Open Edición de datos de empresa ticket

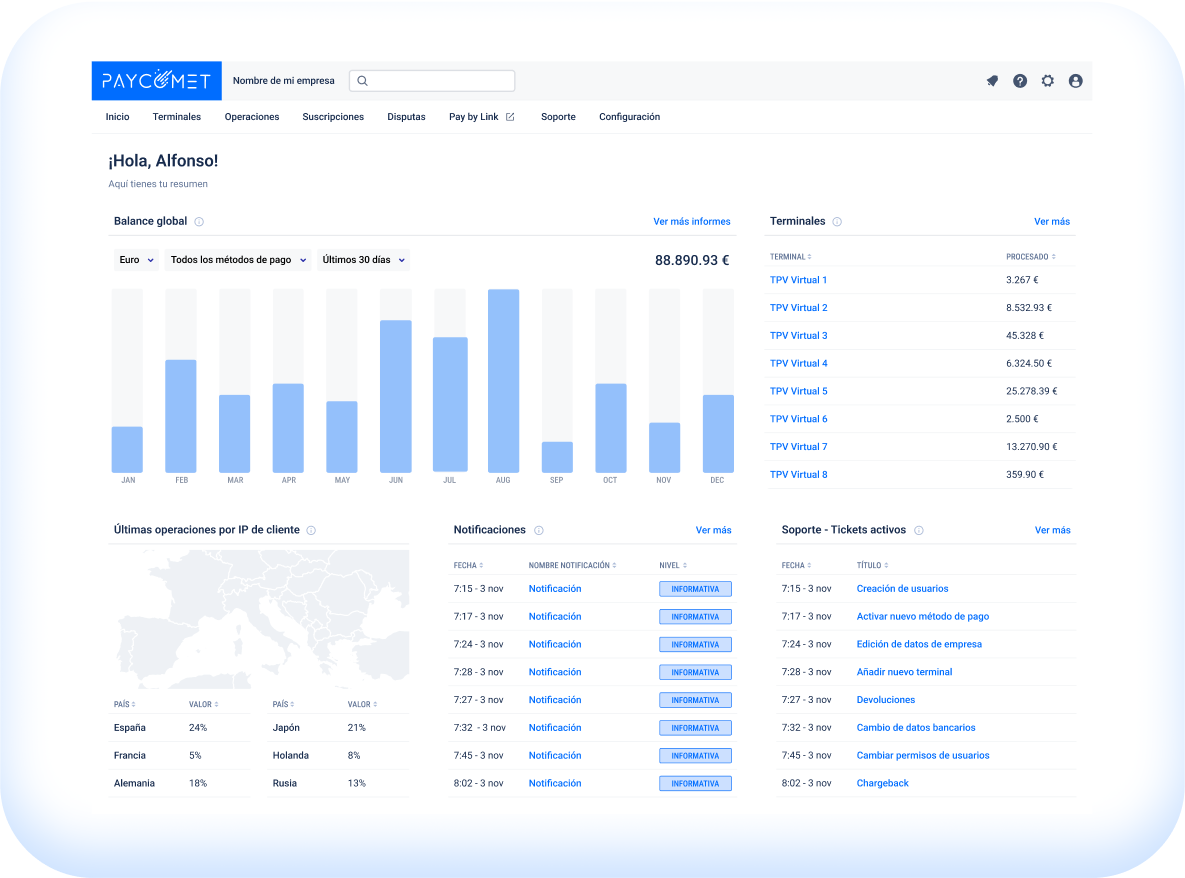[919, 645]
